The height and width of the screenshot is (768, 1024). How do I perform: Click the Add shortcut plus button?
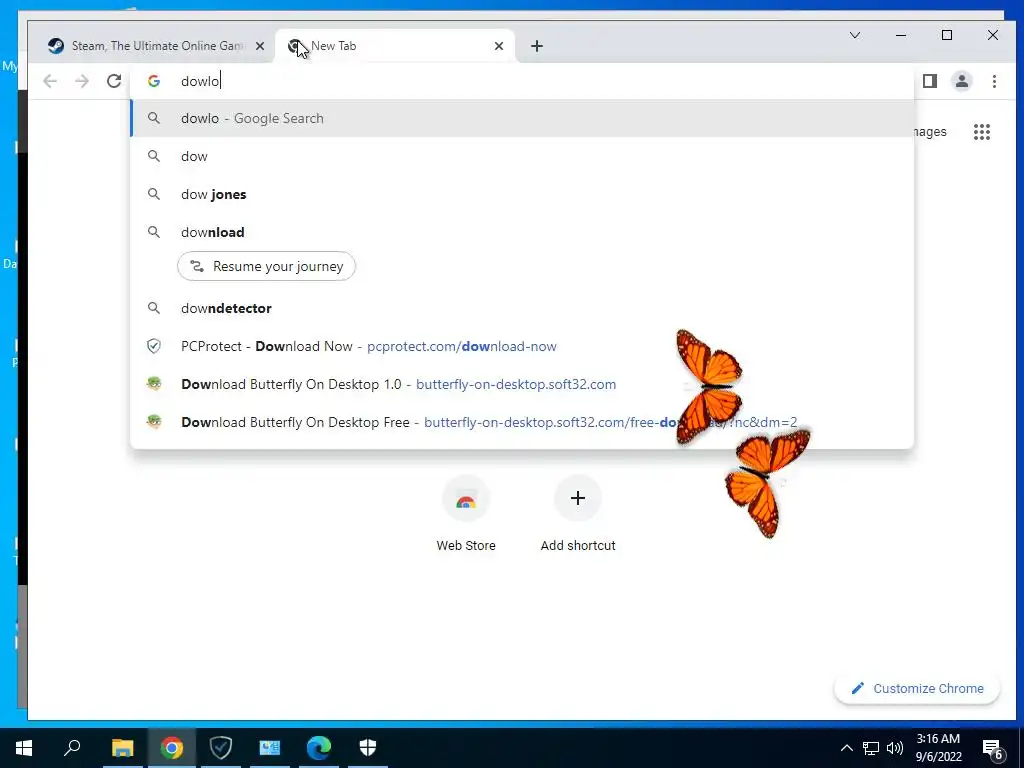[578, 498]
